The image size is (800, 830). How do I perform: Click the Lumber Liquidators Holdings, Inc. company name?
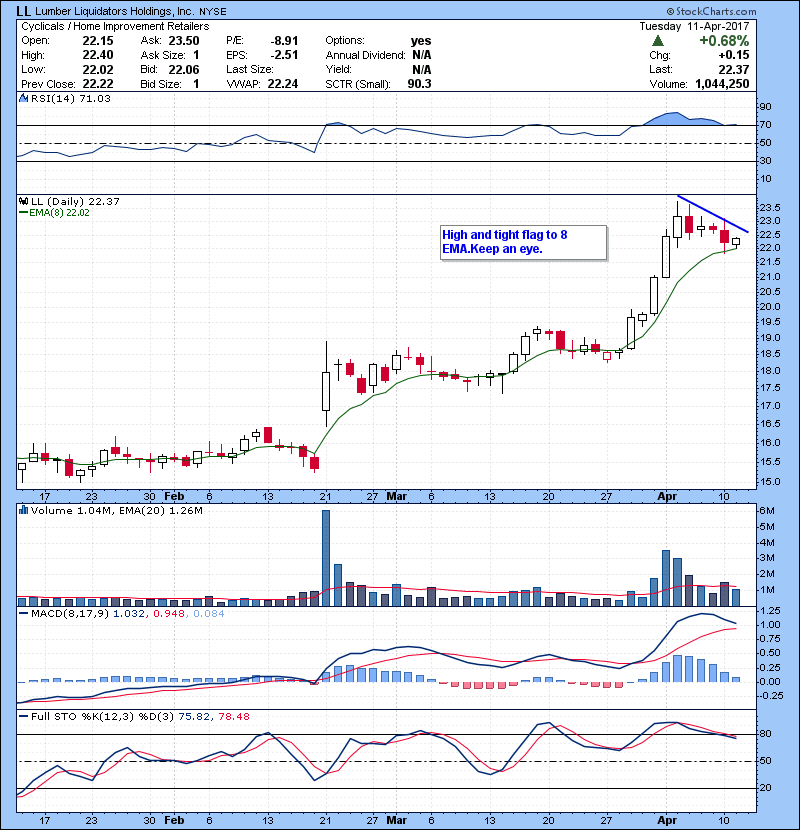(x=114, y=11)
